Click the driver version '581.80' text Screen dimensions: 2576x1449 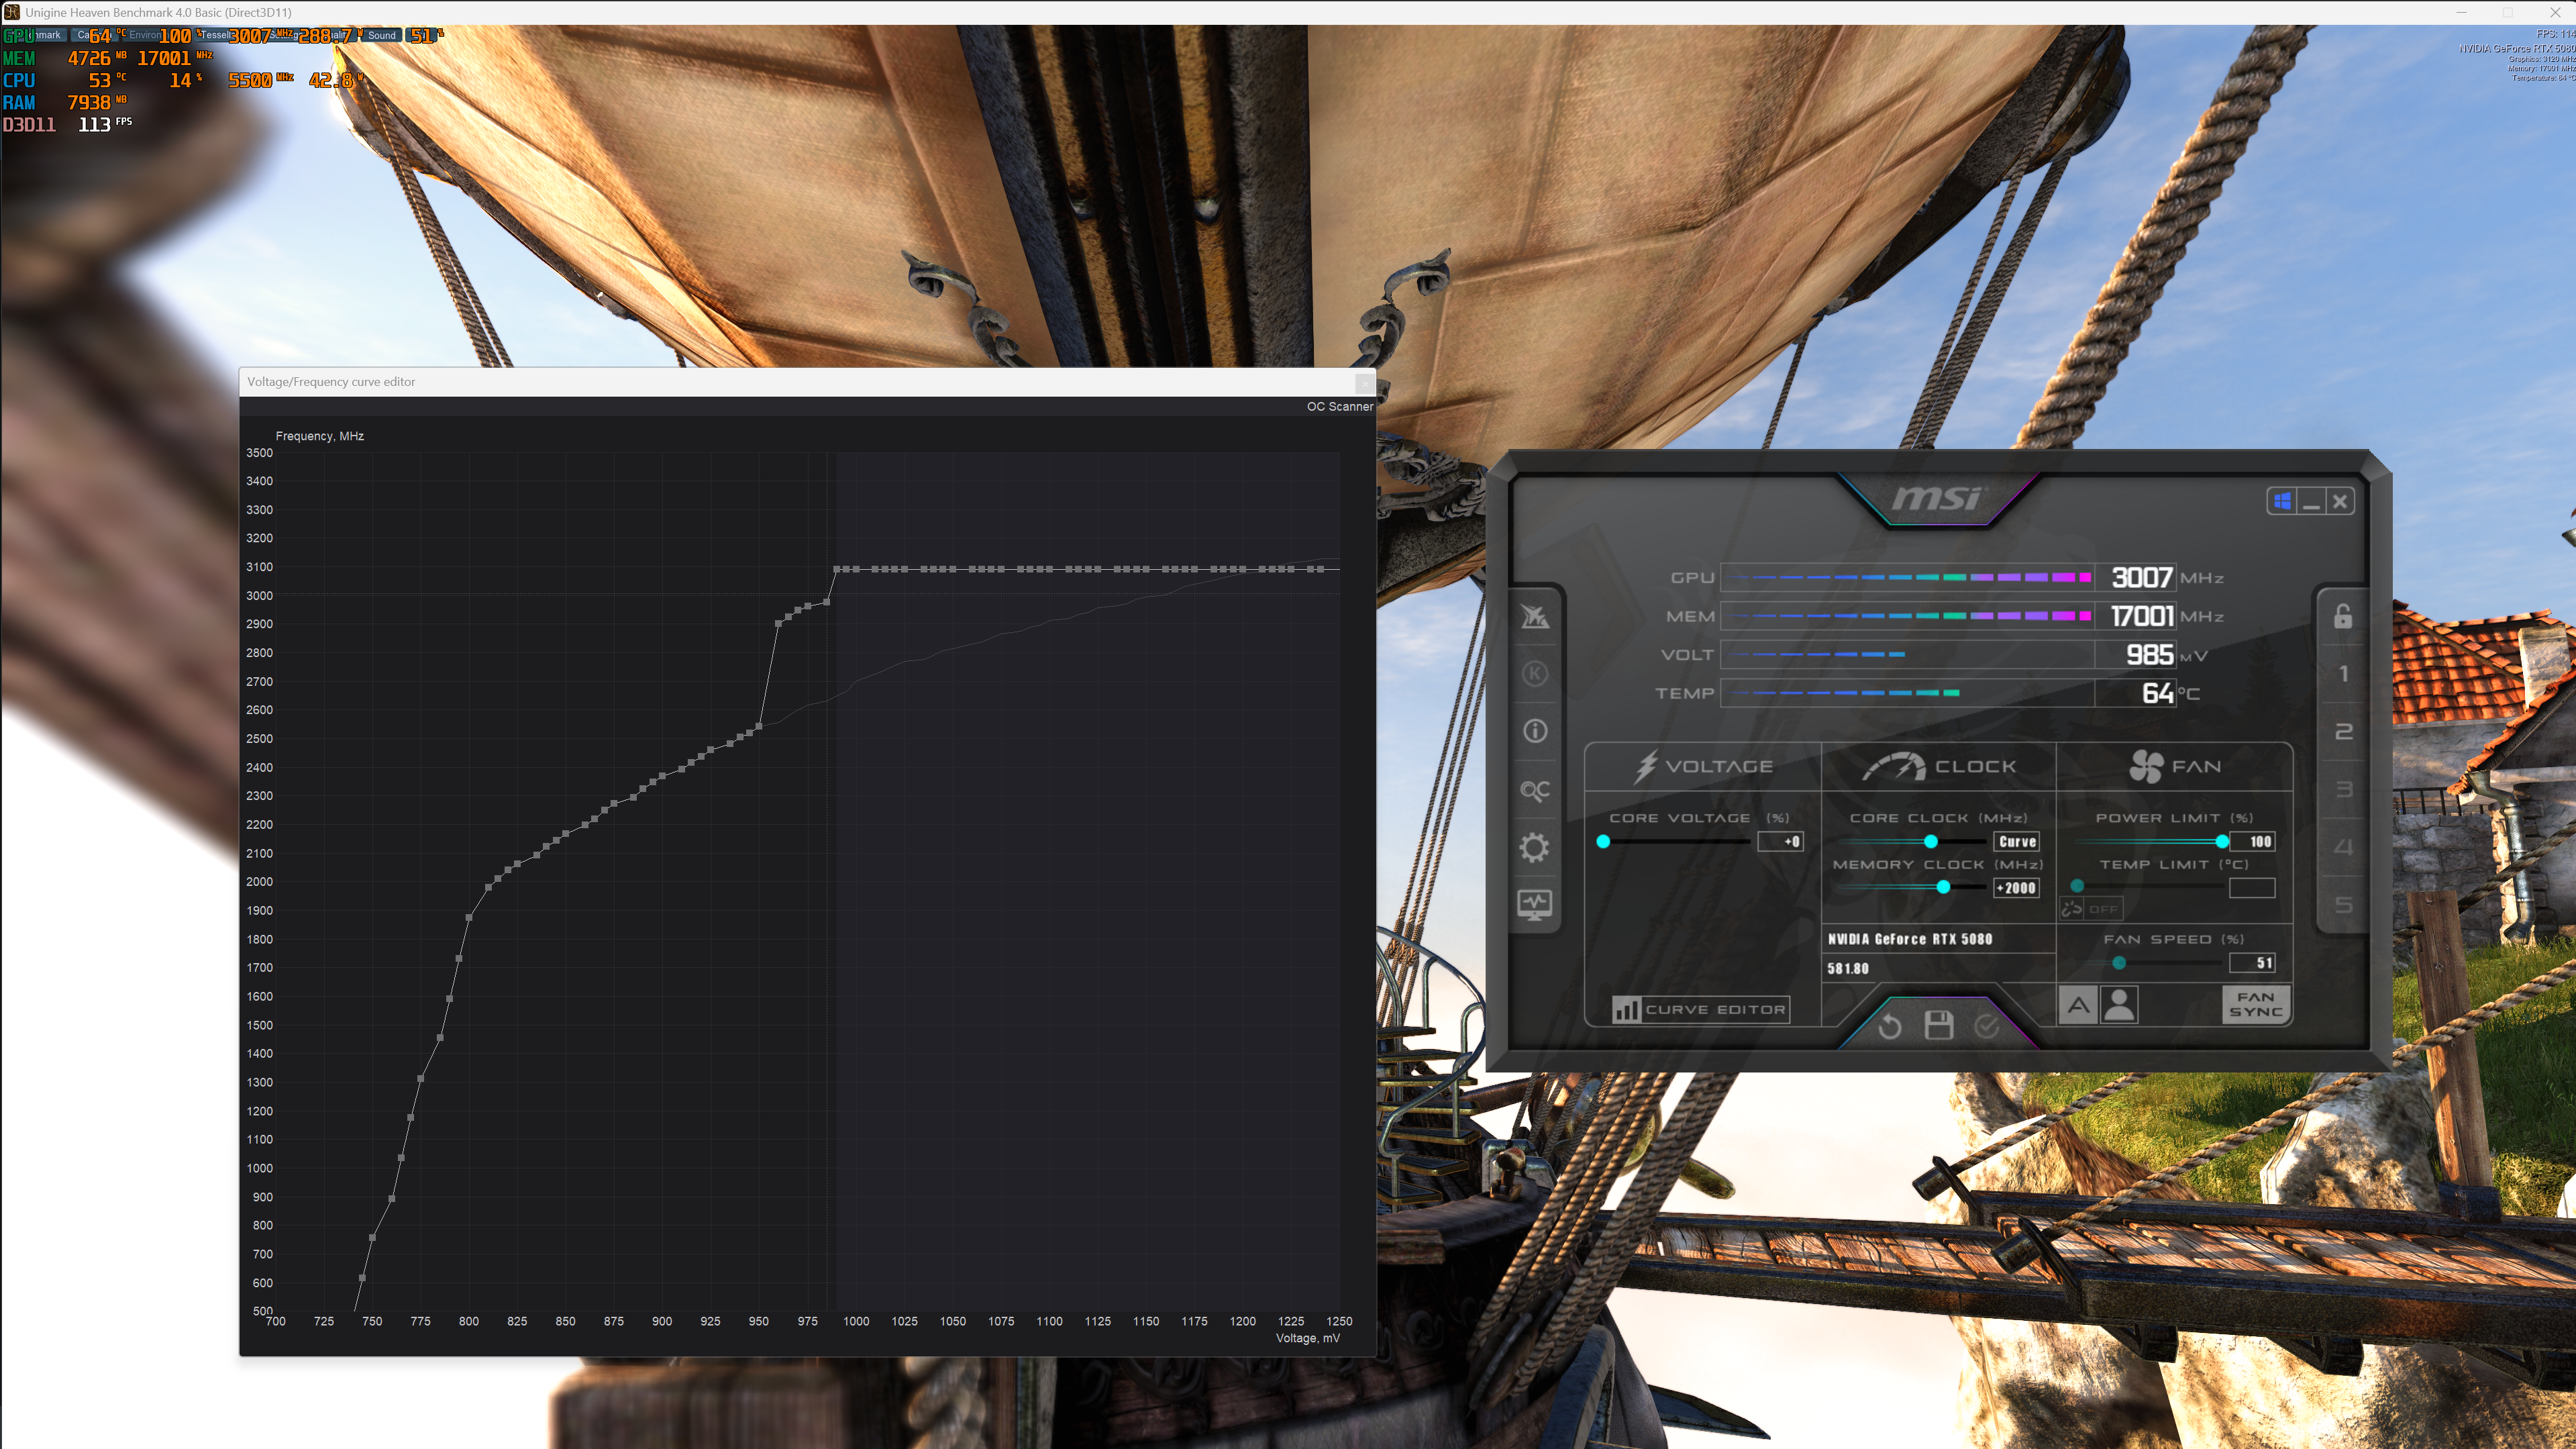tap(1848, 969)
